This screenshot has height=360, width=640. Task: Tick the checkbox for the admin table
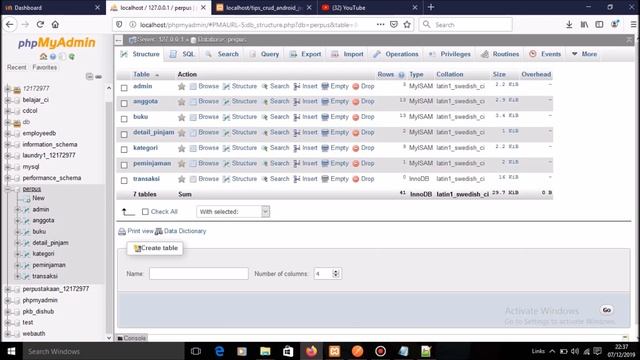click(x=124, y=87)
